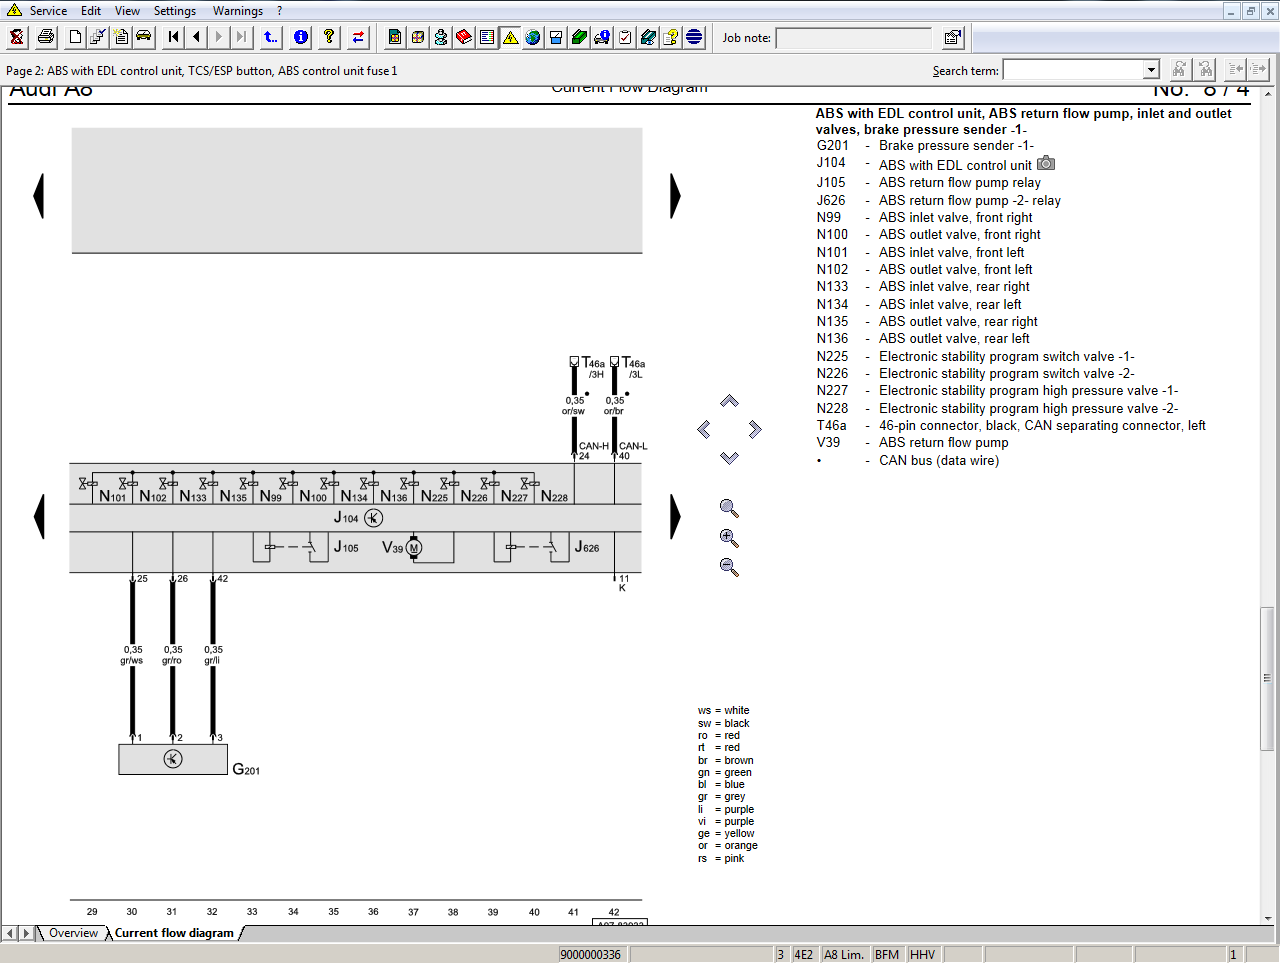Open the Edit menu
Image resolution: width=1280 pixels, height=963 pixels.
click(x=91, y=11)
